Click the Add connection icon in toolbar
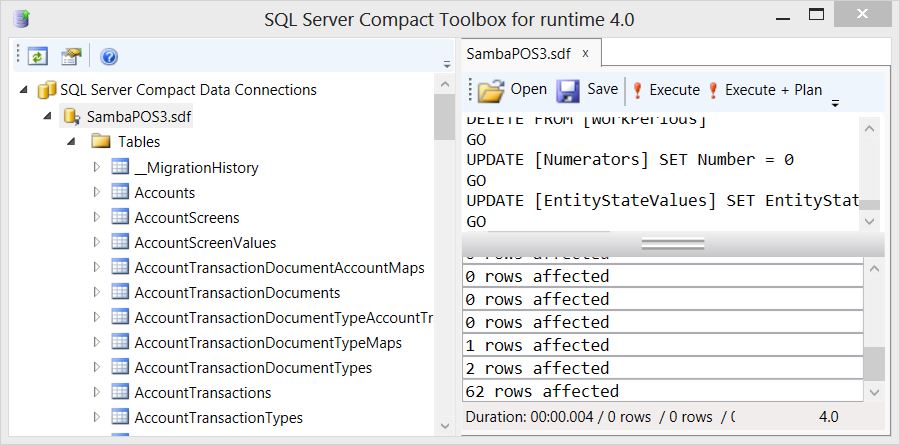900x445 pixels. click(x=70, y=56)
